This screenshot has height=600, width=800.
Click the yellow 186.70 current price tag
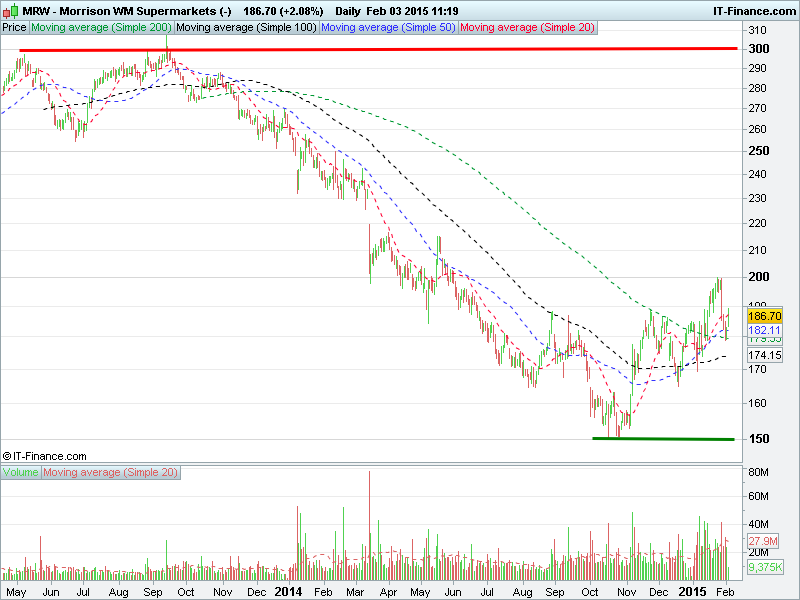click(764, 315)
